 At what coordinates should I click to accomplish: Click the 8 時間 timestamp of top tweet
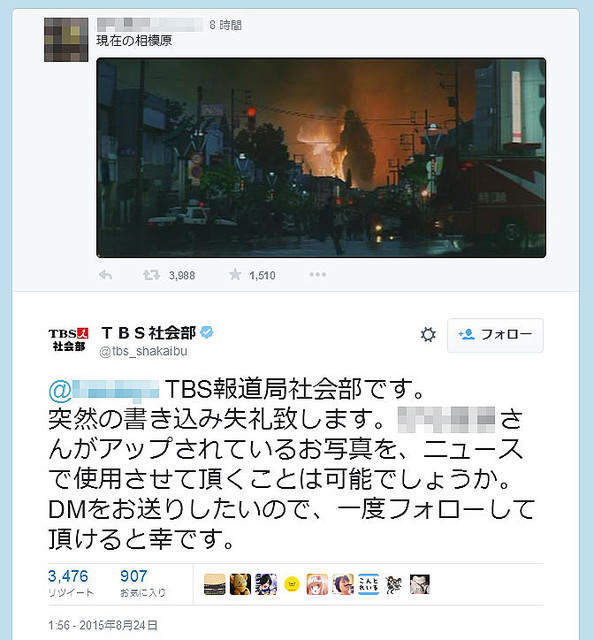coord(225,25)
